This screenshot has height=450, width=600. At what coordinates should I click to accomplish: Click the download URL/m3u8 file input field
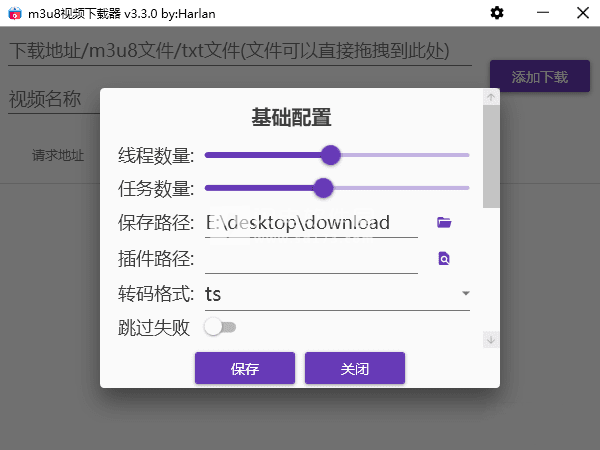[240, 51]
